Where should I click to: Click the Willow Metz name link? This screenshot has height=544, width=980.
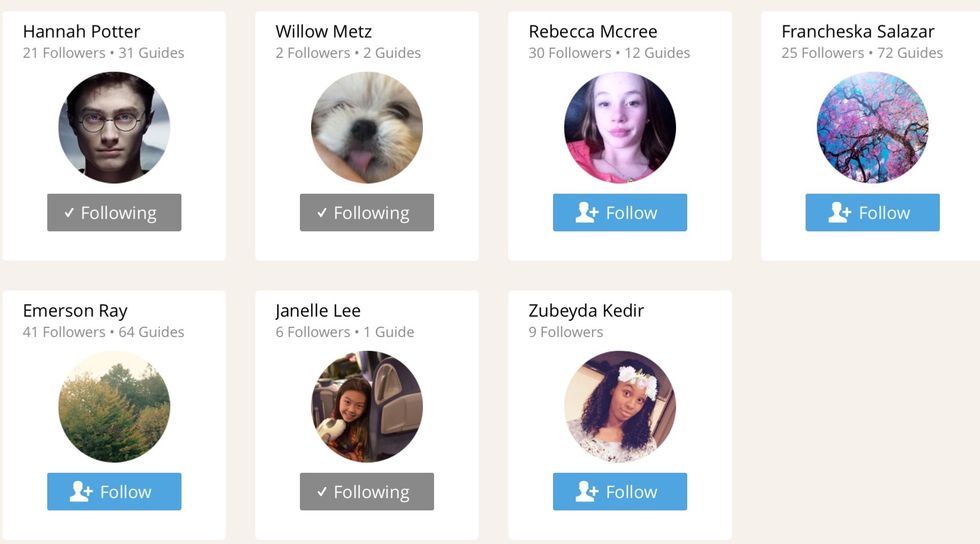click(324, 31)
